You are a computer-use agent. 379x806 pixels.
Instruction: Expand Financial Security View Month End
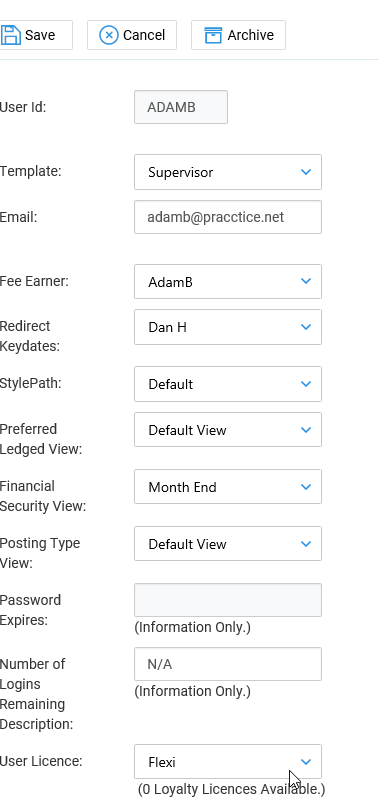coord(228,487)
